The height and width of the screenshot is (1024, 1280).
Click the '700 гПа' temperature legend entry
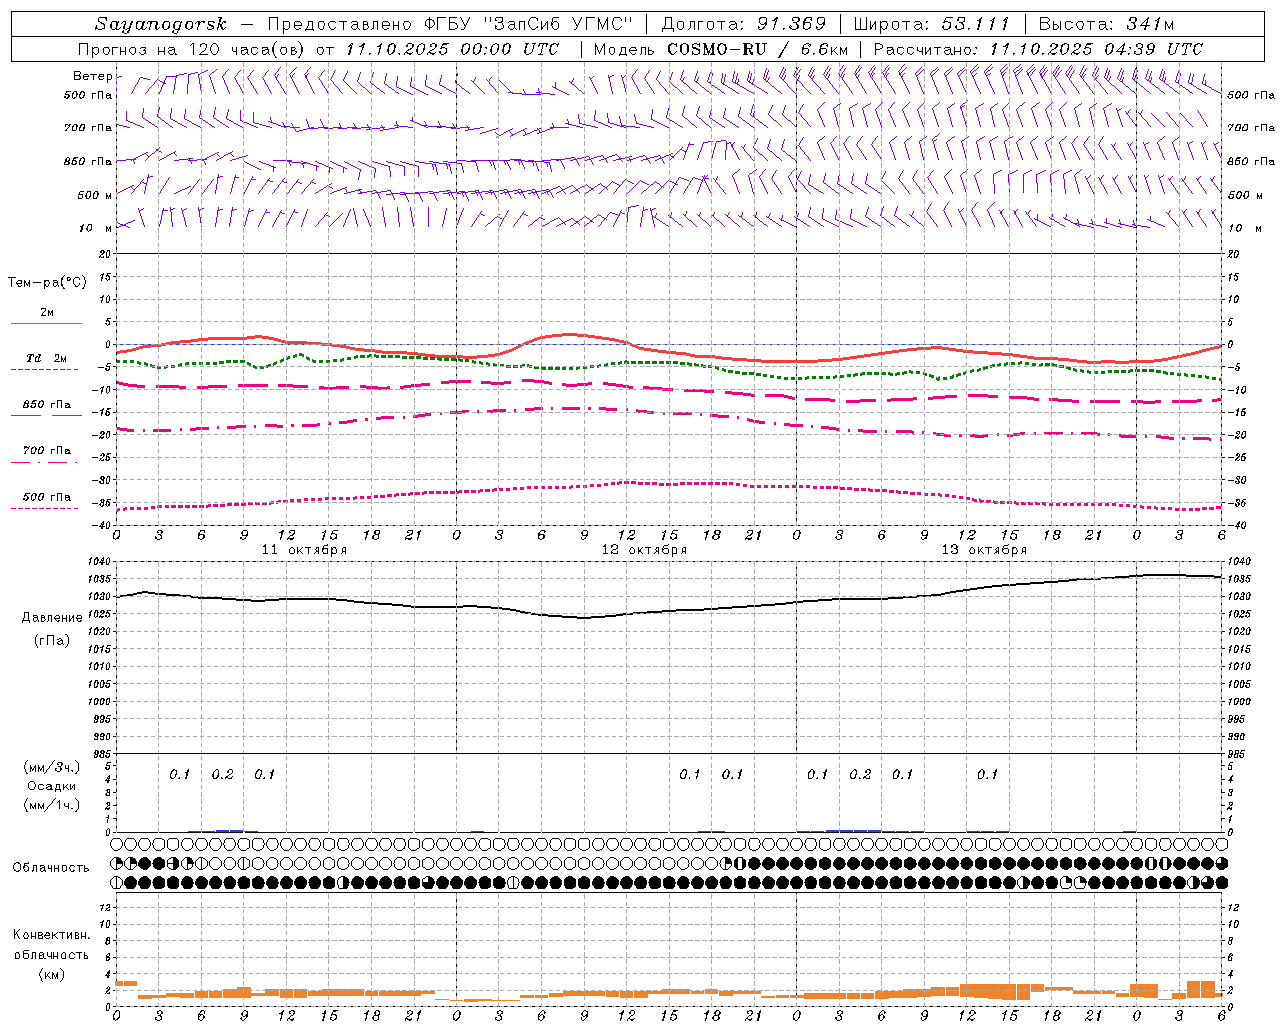pyautogui.click(x=46, y=451)
